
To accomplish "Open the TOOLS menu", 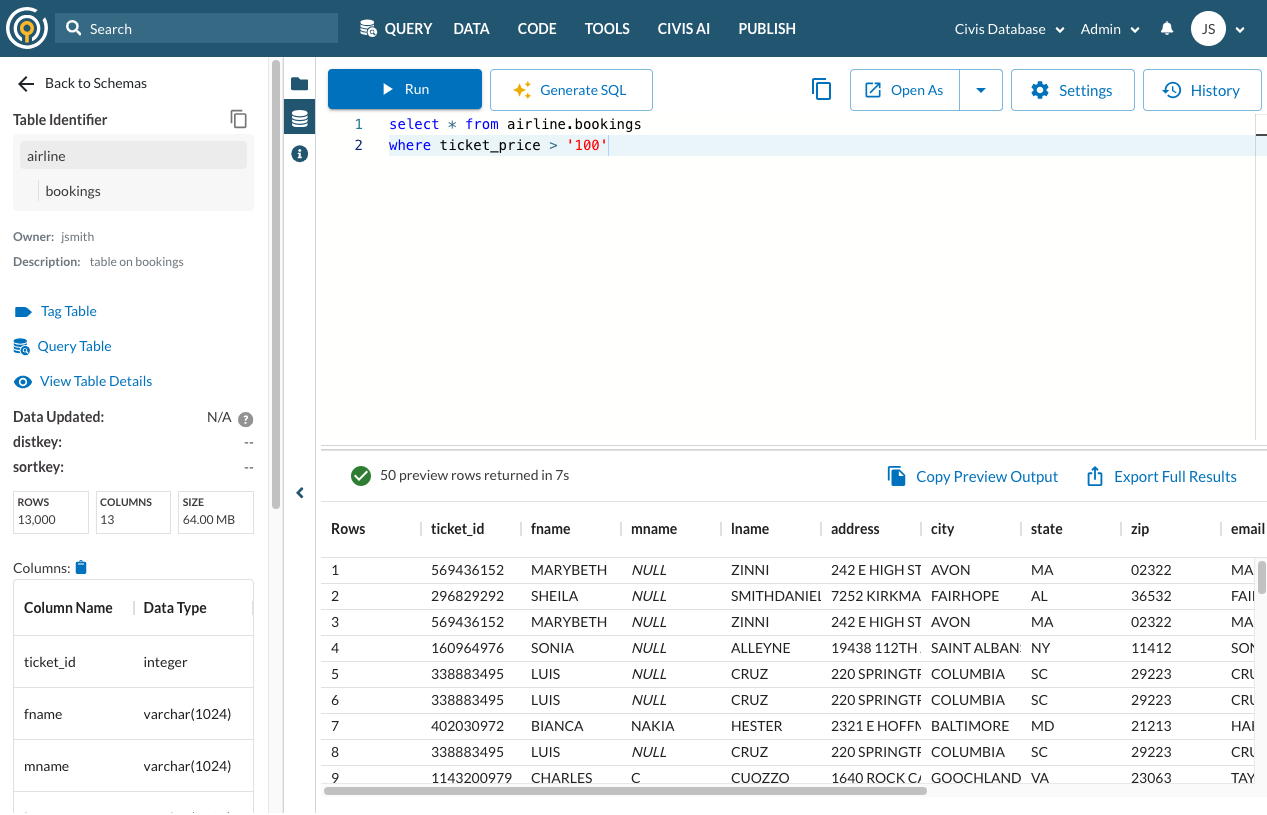I will (607, 29).
